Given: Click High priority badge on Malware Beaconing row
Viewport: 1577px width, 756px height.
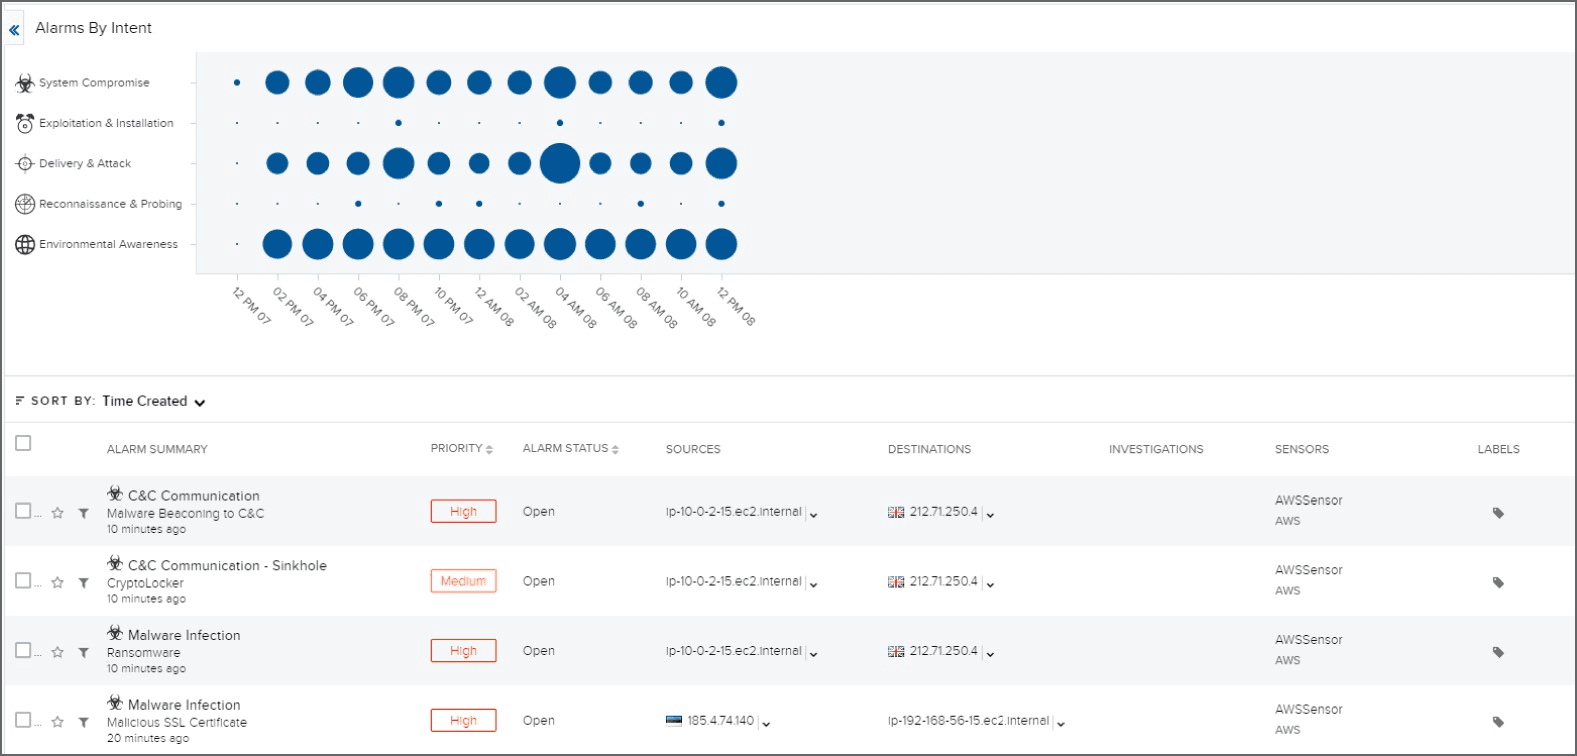Looking at the screenshot, I should pyautogui.click(x=463, y=511).
